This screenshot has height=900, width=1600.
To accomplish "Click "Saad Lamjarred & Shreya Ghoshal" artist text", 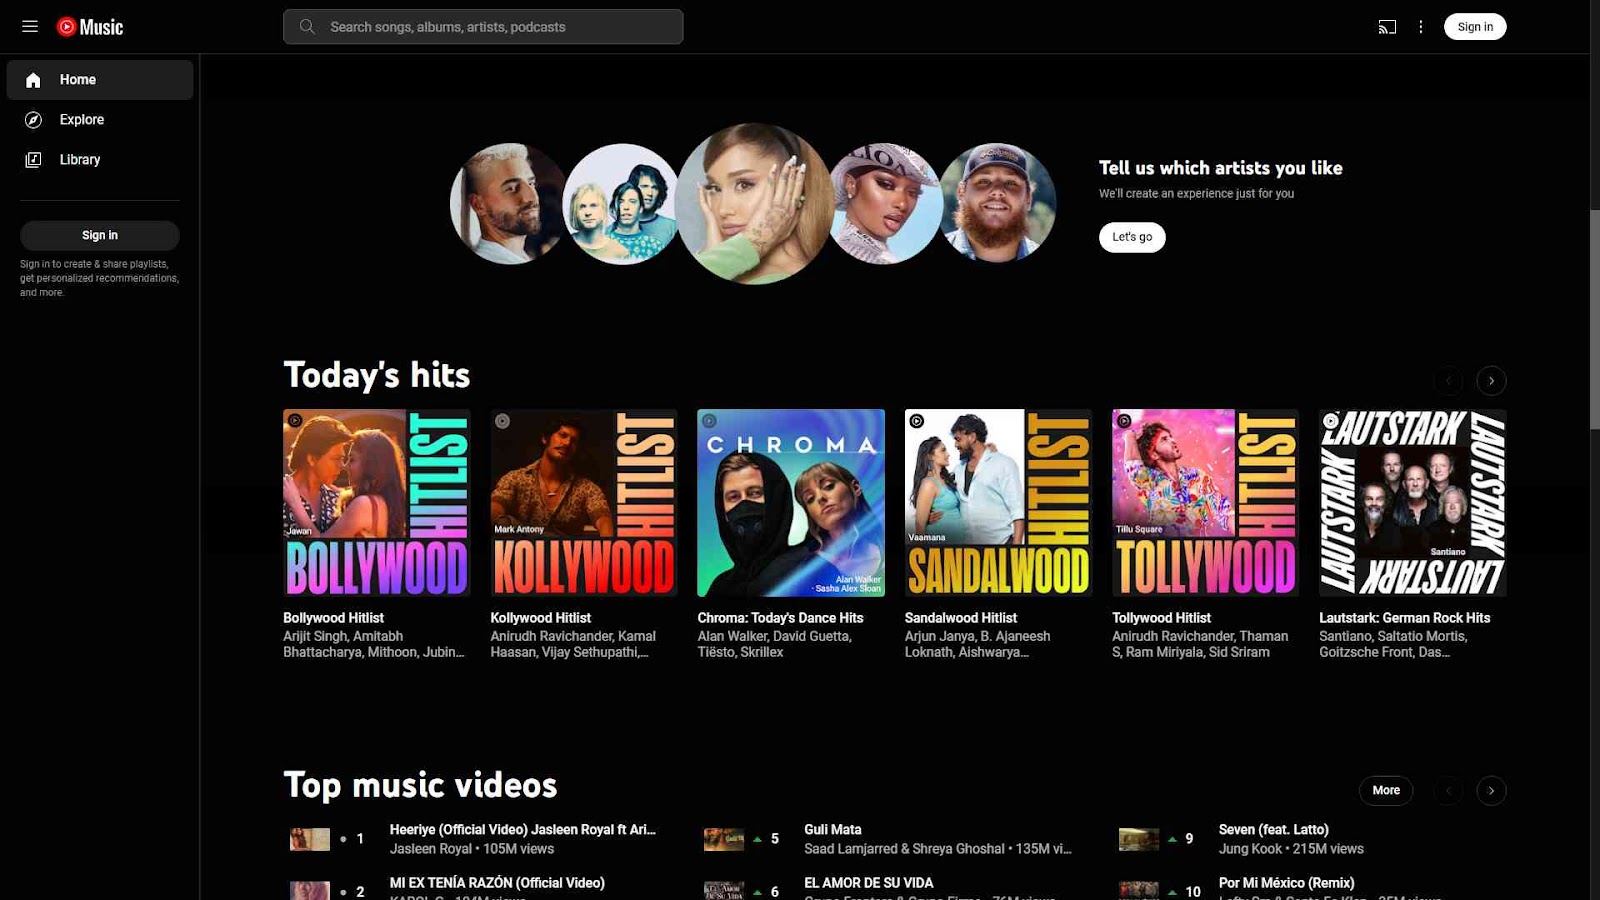I will [x=904, y=849].
